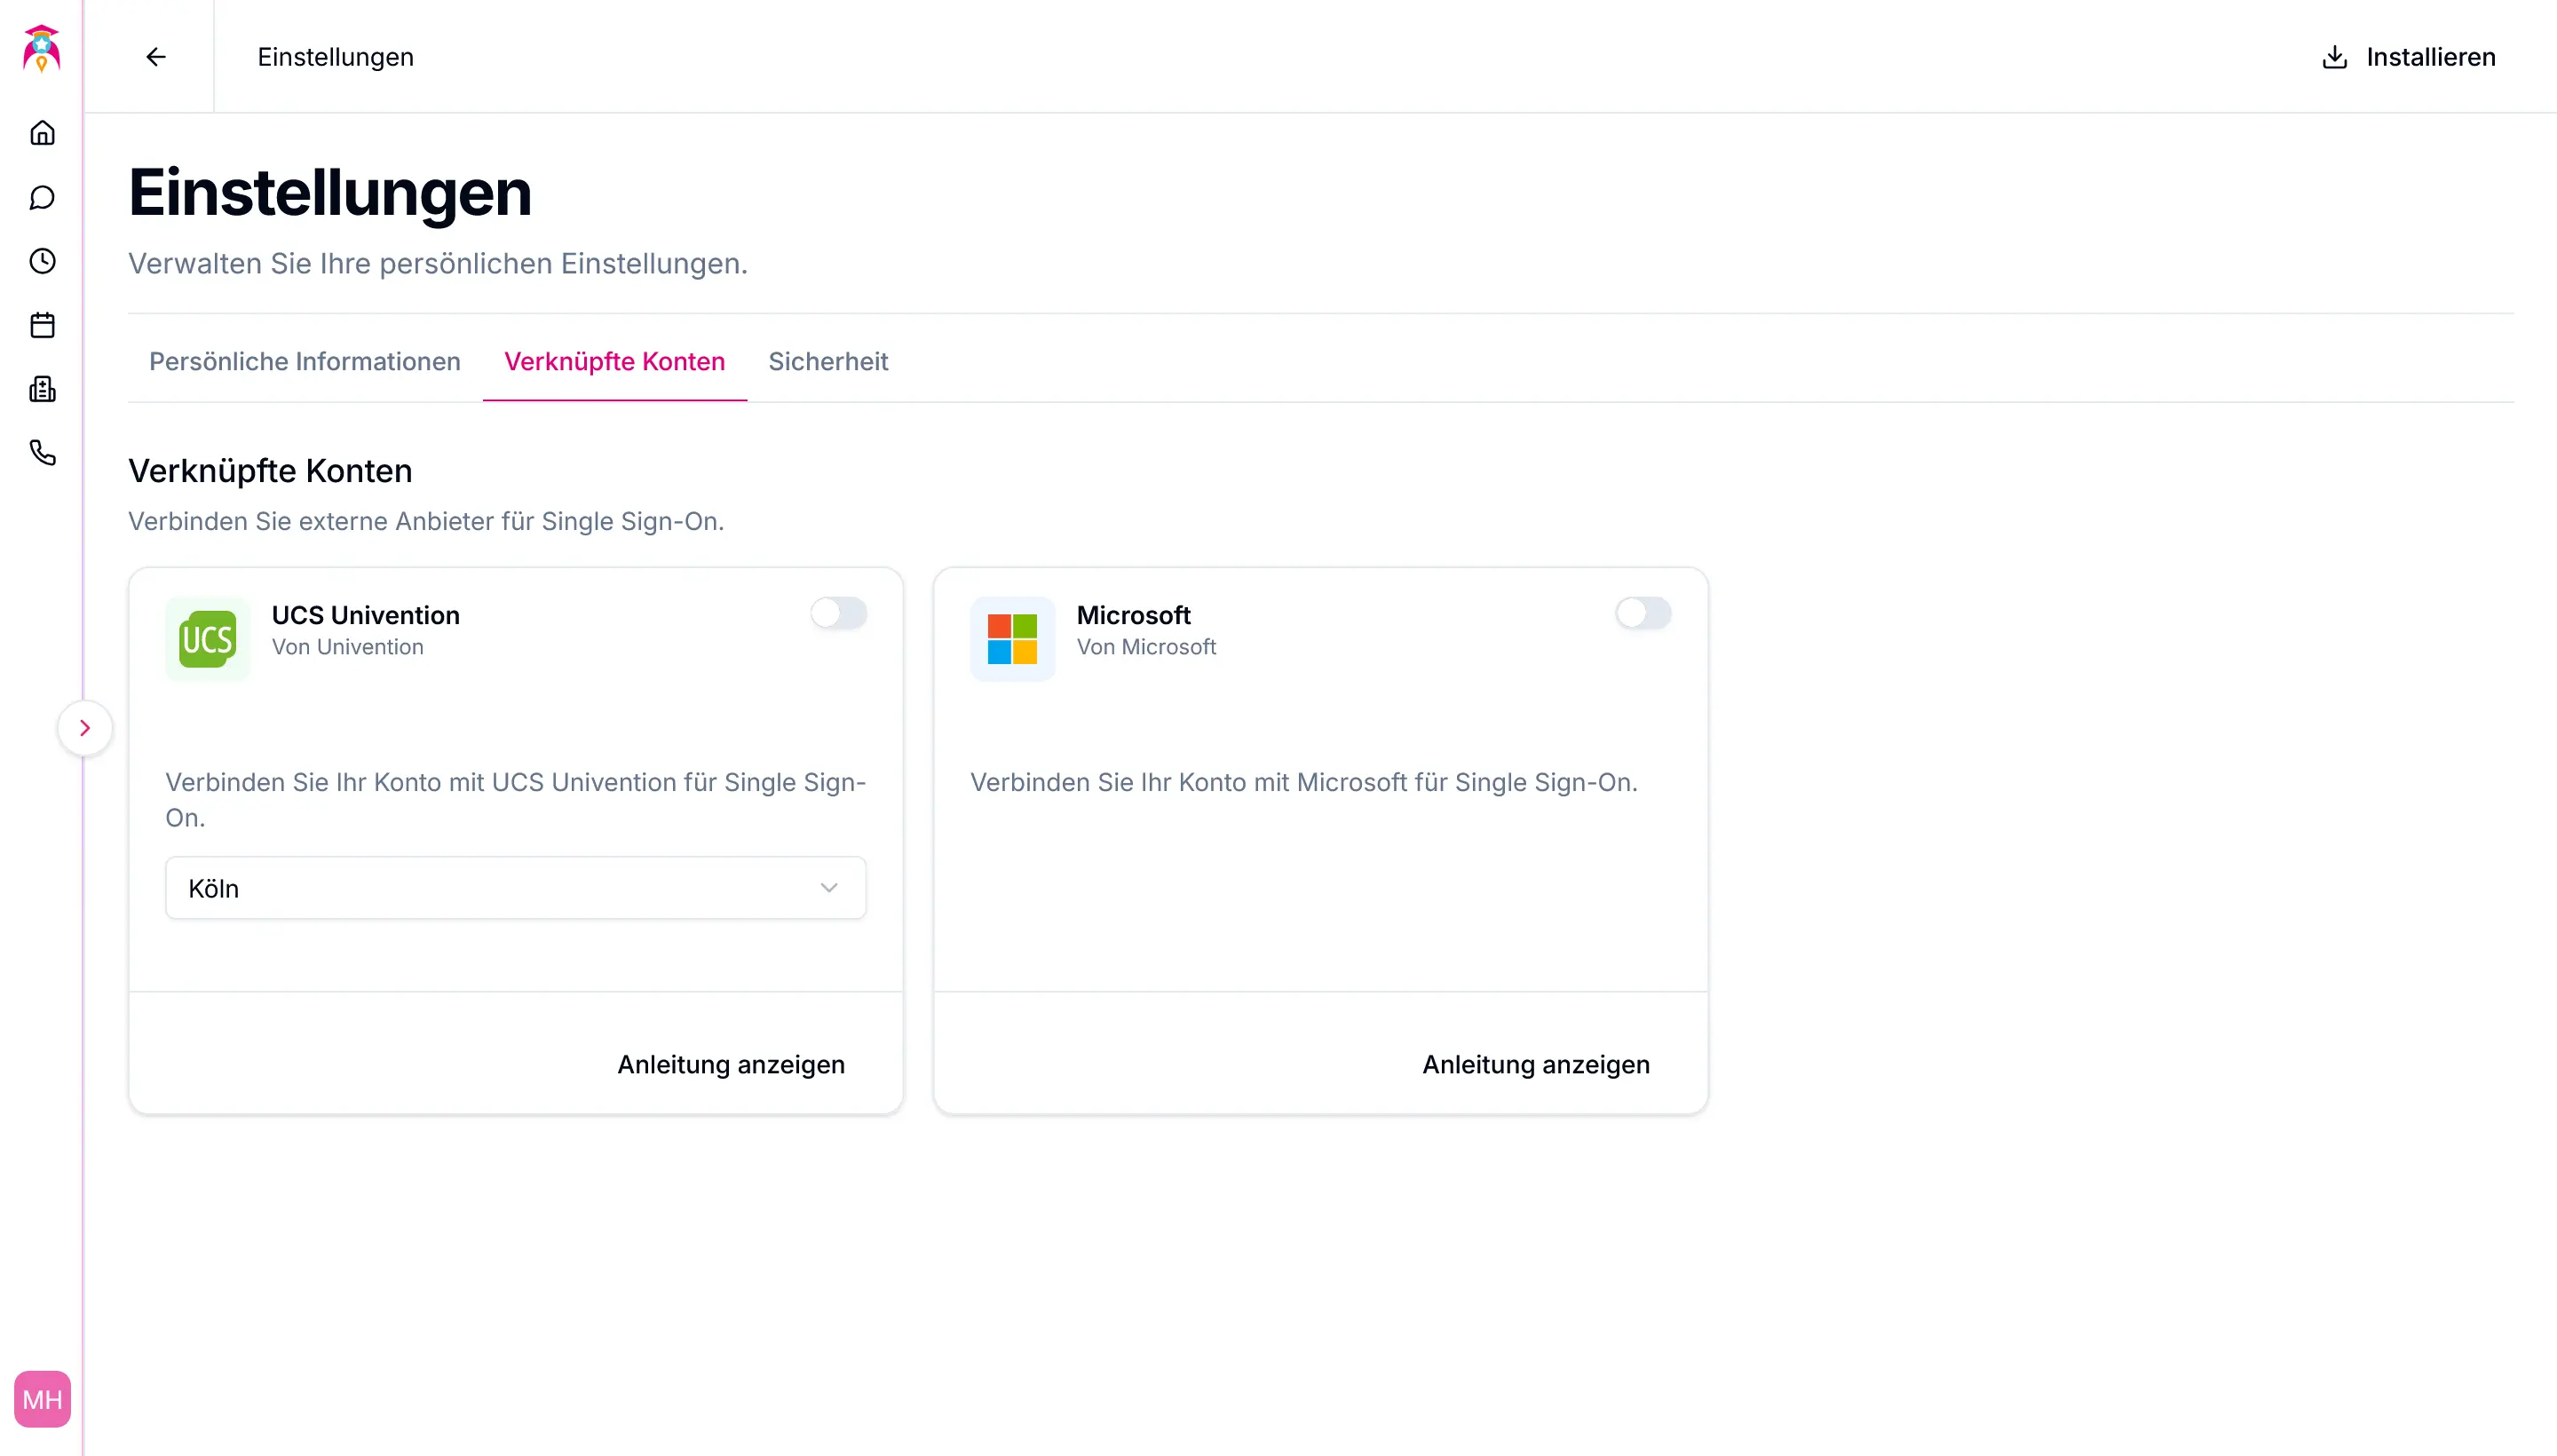This screenshot has width=2557, height=1456.
Task: Select the Verknüpfte Konten tab
Action: pyautogui.click(x=614, y=361)
